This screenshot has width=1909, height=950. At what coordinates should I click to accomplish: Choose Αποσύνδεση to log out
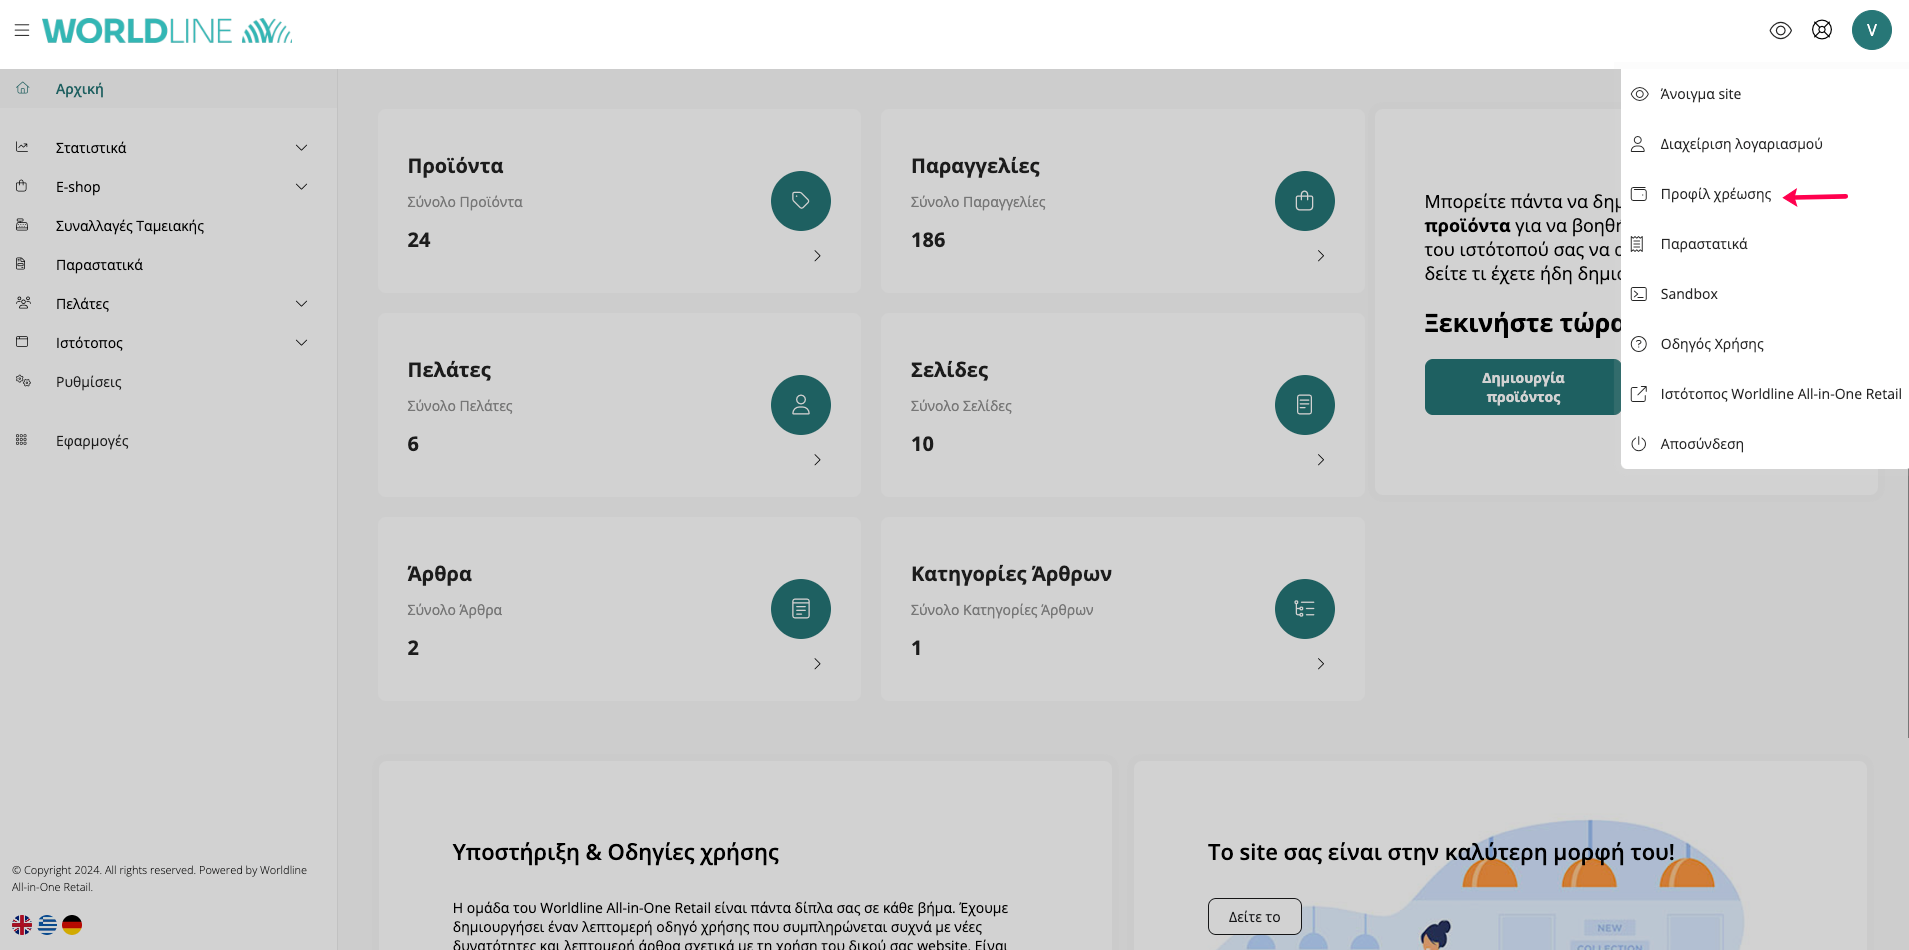1701,444
